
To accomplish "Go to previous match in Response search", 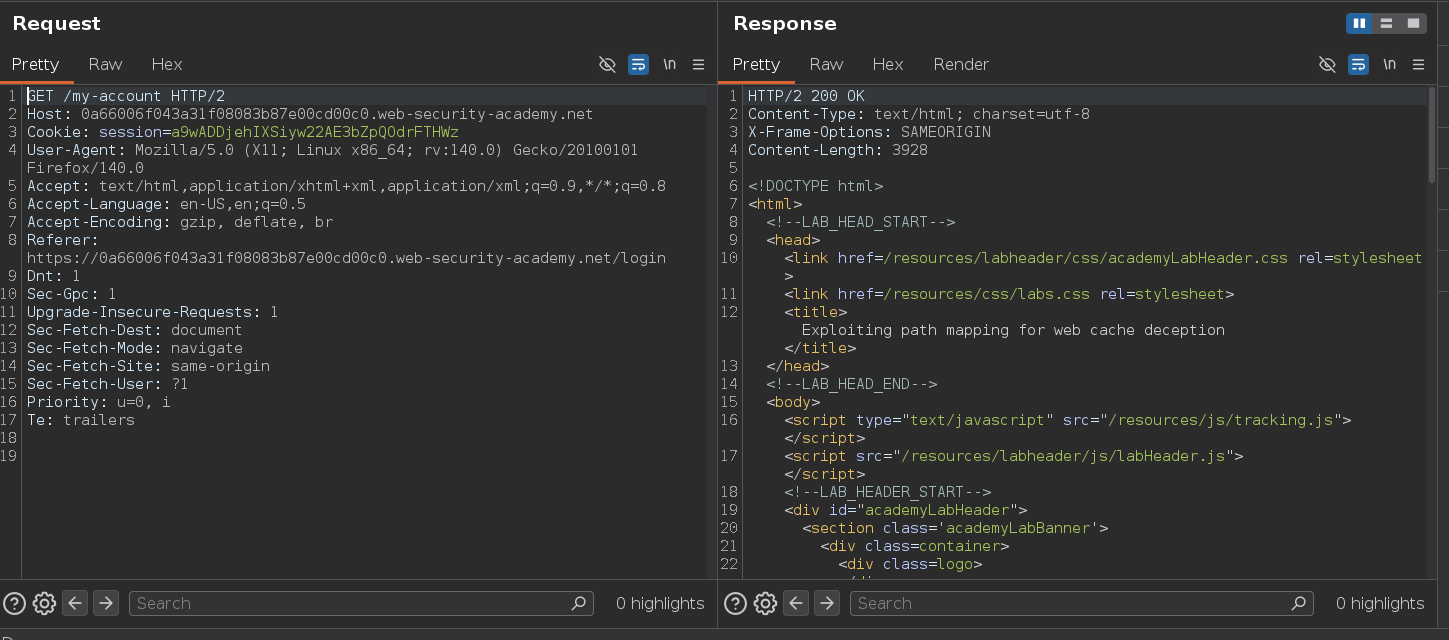I will [x=796, y=603].
